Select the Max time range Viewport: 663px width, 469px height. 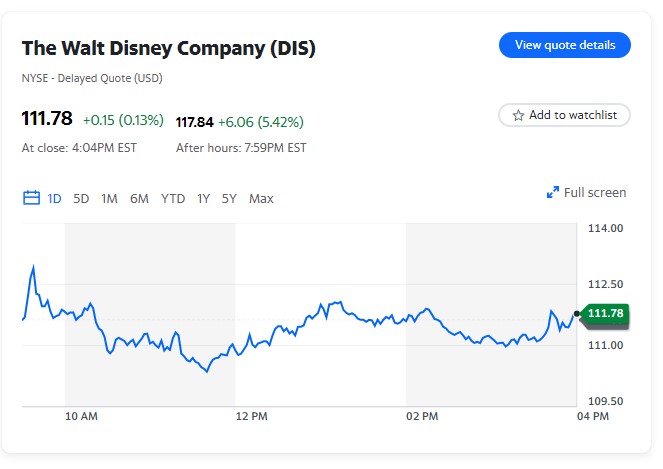pos(261,199)
